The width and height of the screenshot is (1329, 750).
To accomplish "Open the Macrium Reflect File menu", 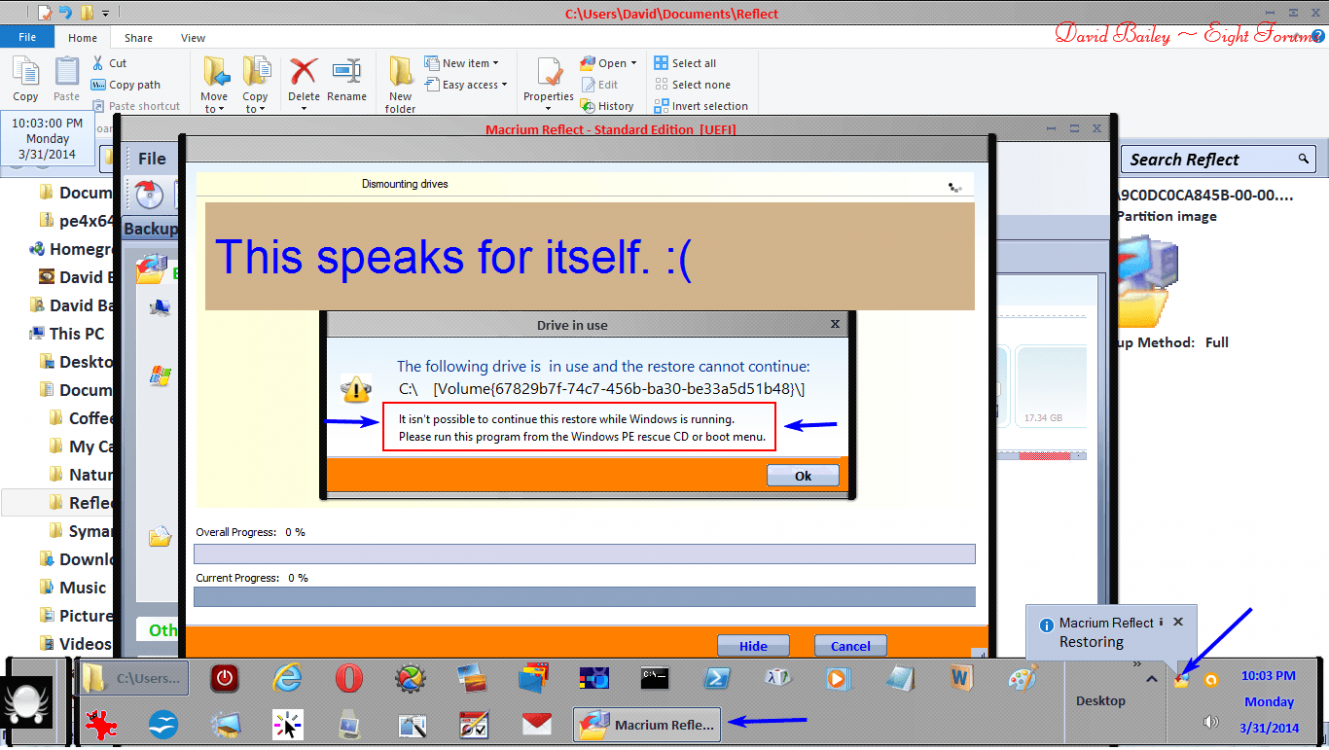I will (x=152, y=159).
